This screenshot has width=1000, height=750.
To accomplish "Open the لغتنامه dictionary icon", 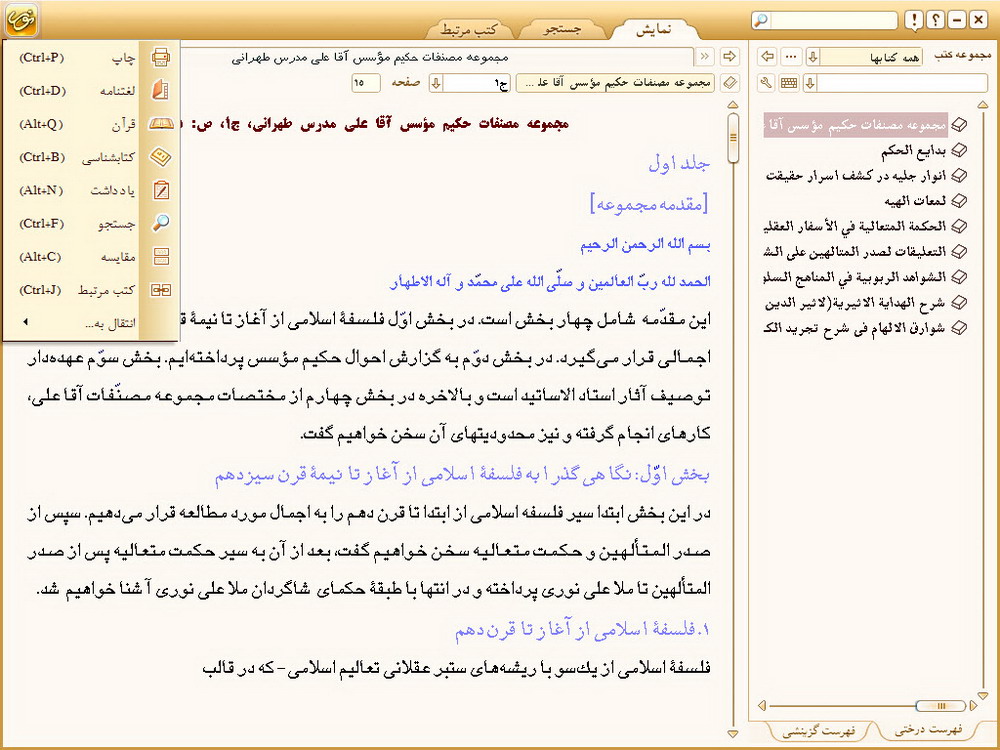I will (160, 91).
